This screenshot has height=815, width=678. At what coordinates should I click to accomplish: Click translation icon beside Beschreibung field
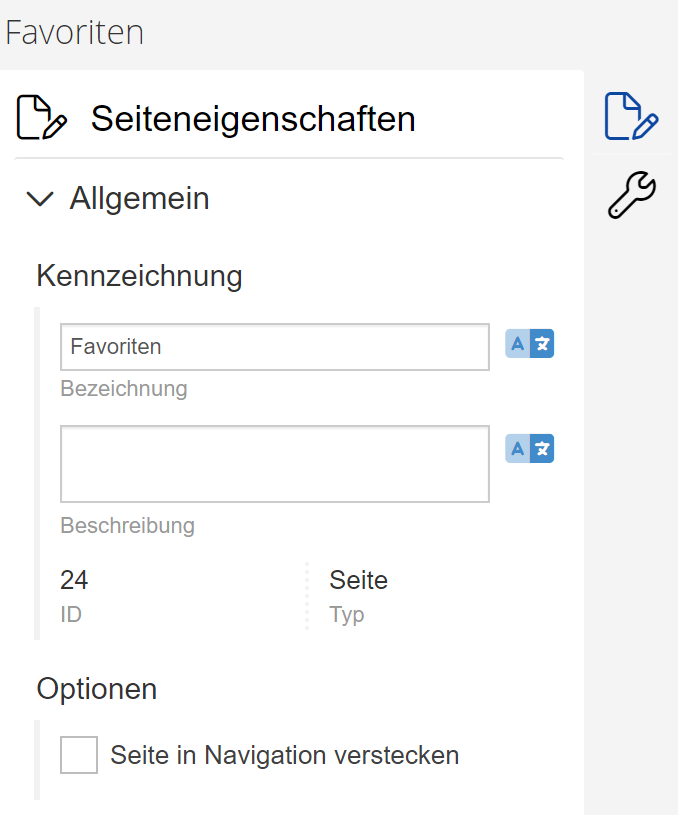coord(529,449)
